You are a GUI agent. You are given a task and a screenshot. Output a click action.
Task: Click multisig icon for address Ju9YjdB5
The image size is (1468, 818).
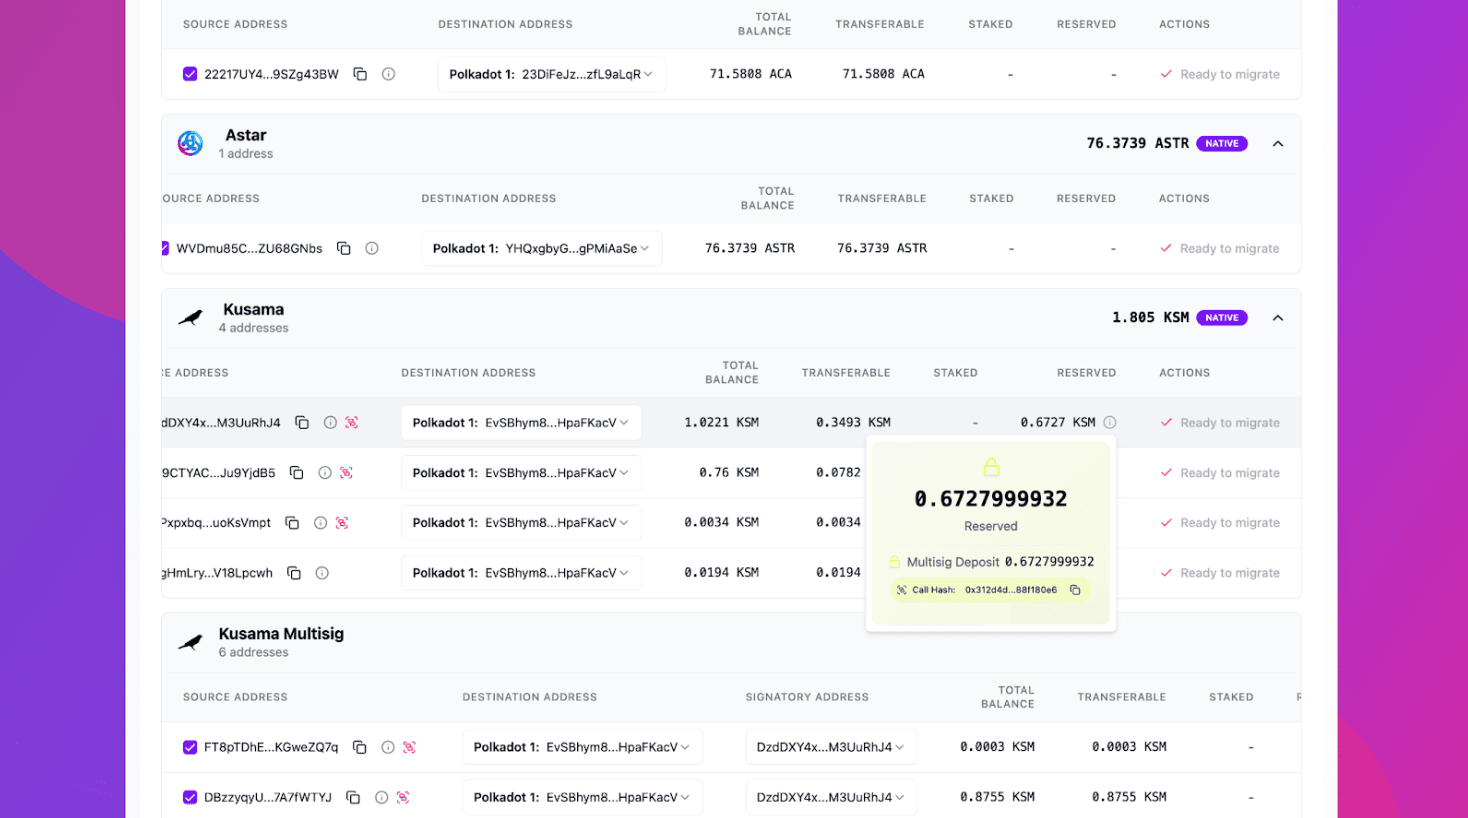[346, 473]
